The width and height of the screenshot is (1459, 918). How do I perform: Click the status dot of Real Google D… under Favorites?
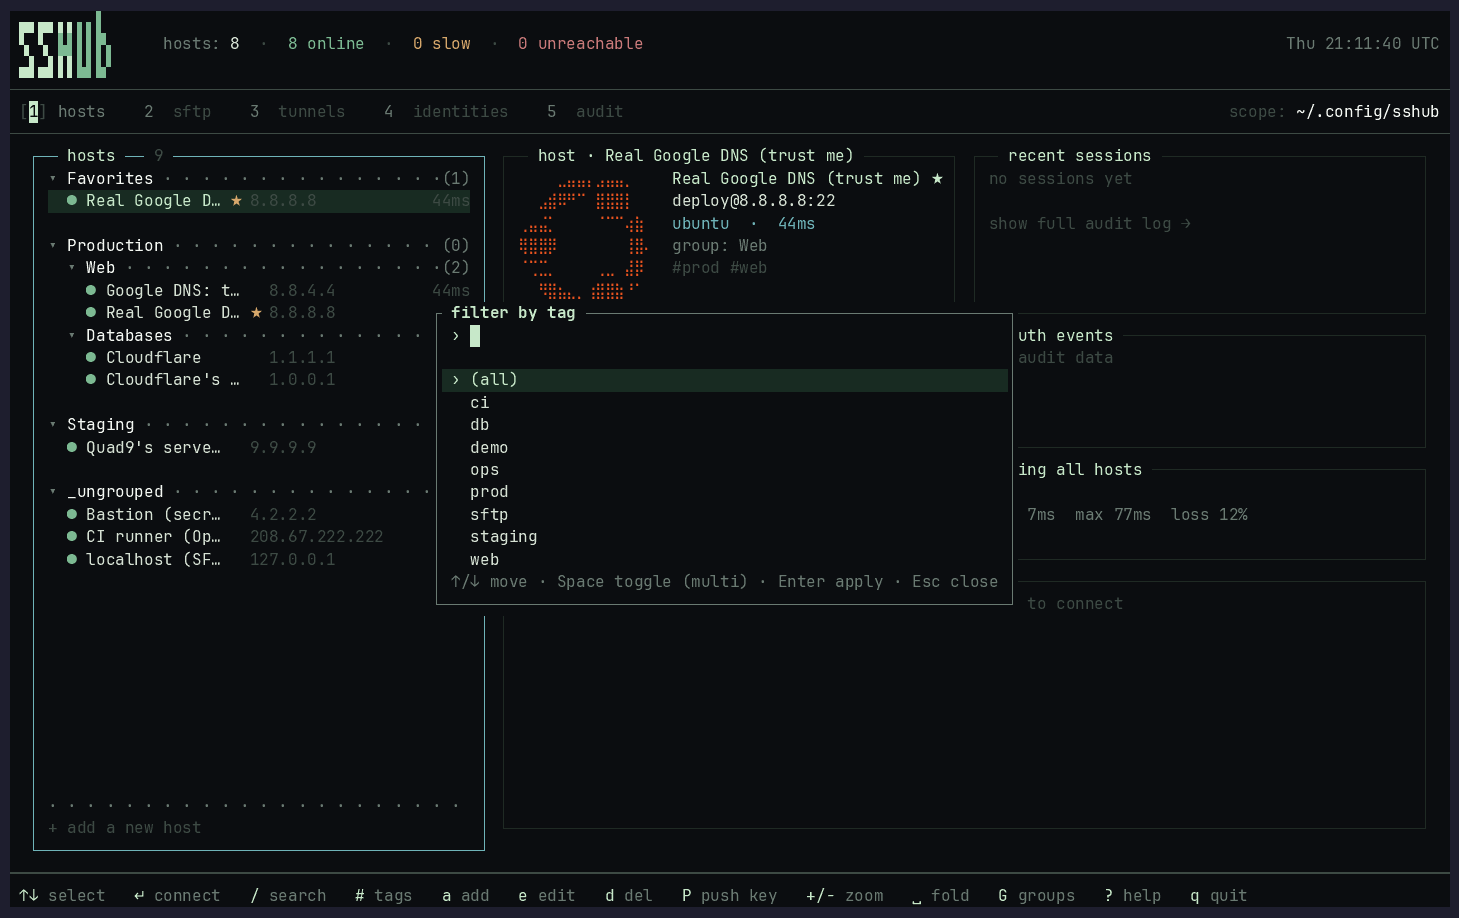[72, 200]
